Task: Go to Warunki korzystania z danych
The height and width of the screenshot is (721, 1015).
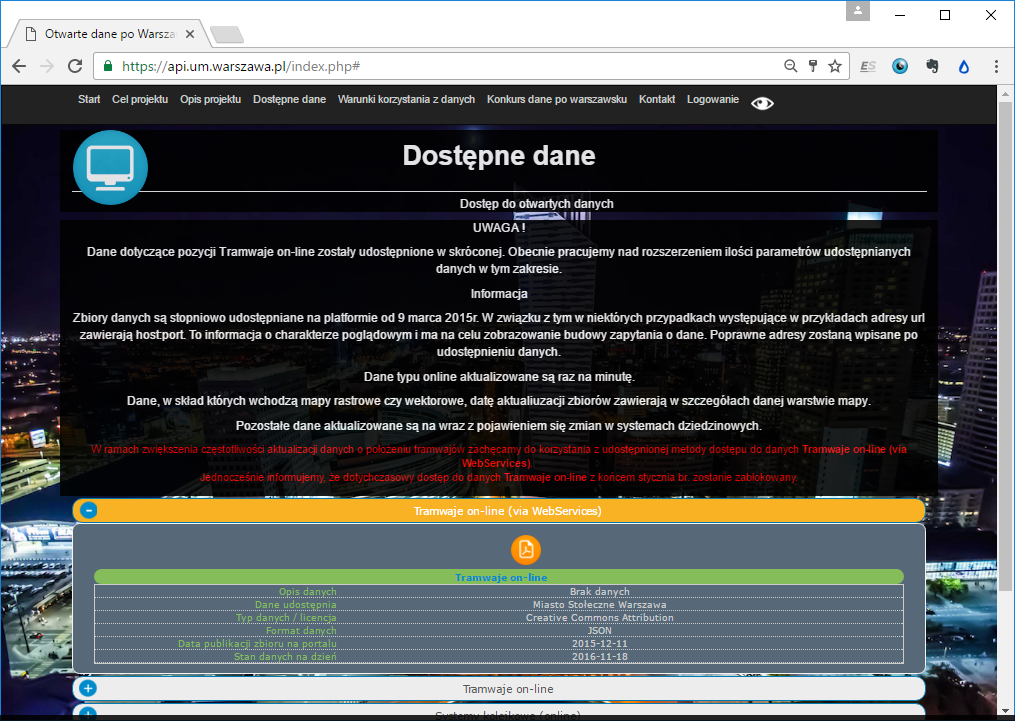Action: 406,100
